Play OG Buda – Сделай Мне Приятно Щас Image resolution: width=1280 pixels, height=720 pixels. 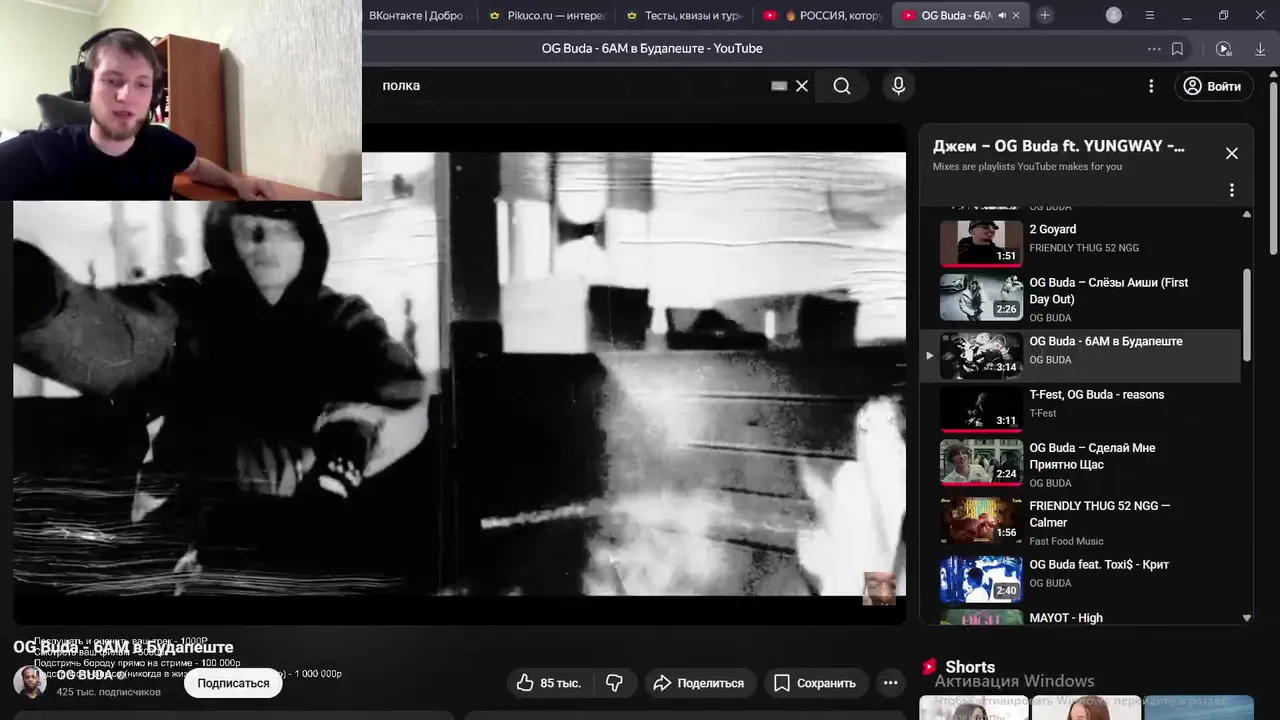pyautogui.click(x=1080, y=463)
